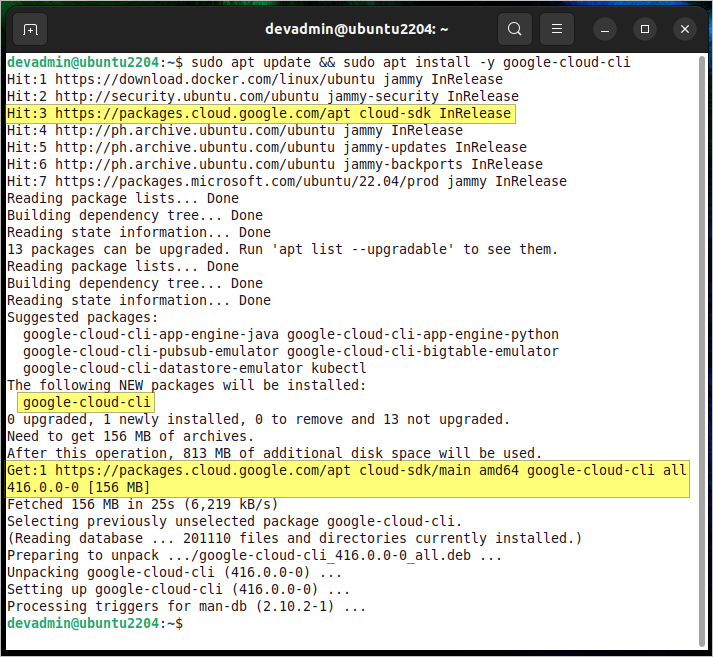Click the Suggested packages: line

point(82,317)
